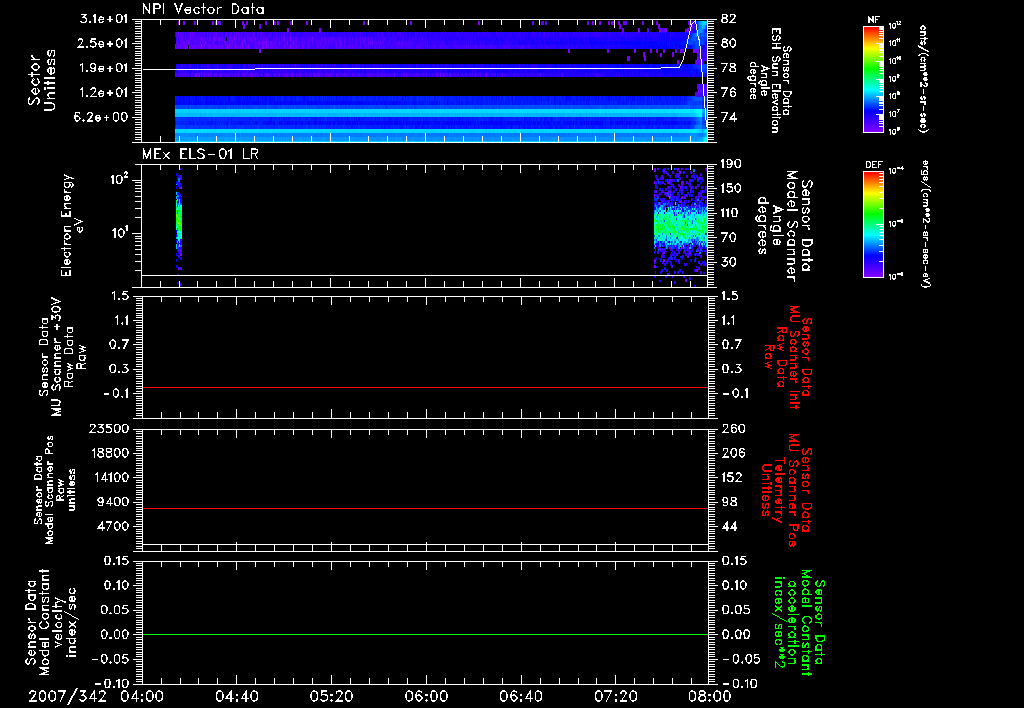Select the Electron Energy eV axis label
The height and width of the screenshot is (708, 1024).
point(72,225)
